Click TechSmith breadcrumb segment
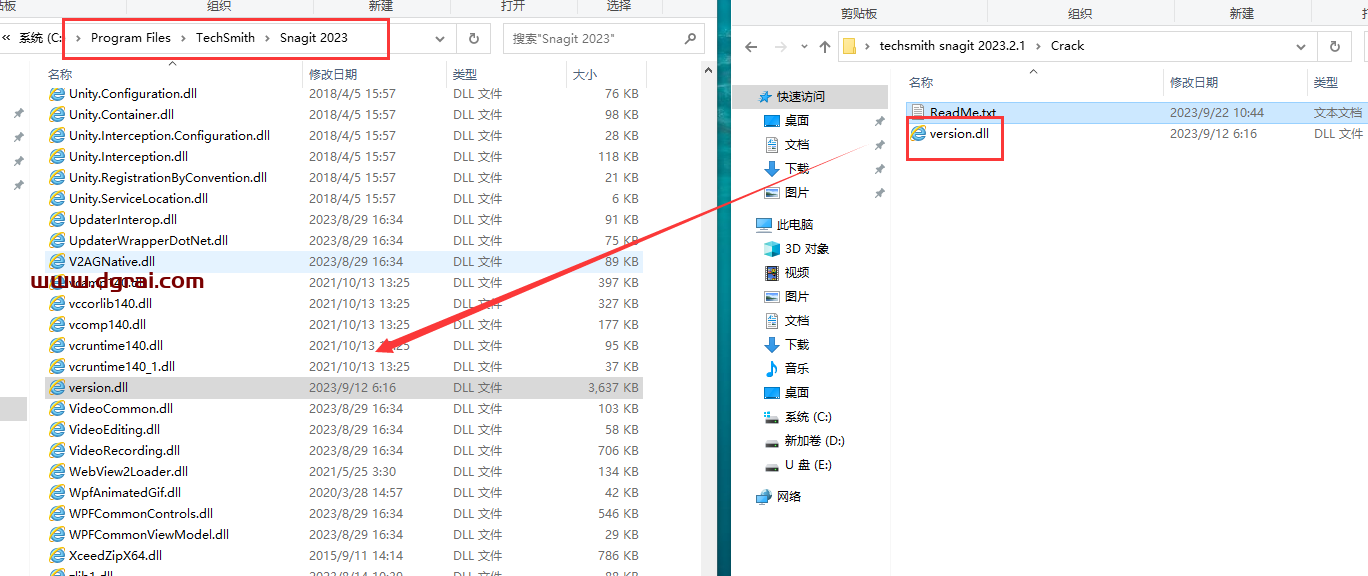 pos(224,38)
